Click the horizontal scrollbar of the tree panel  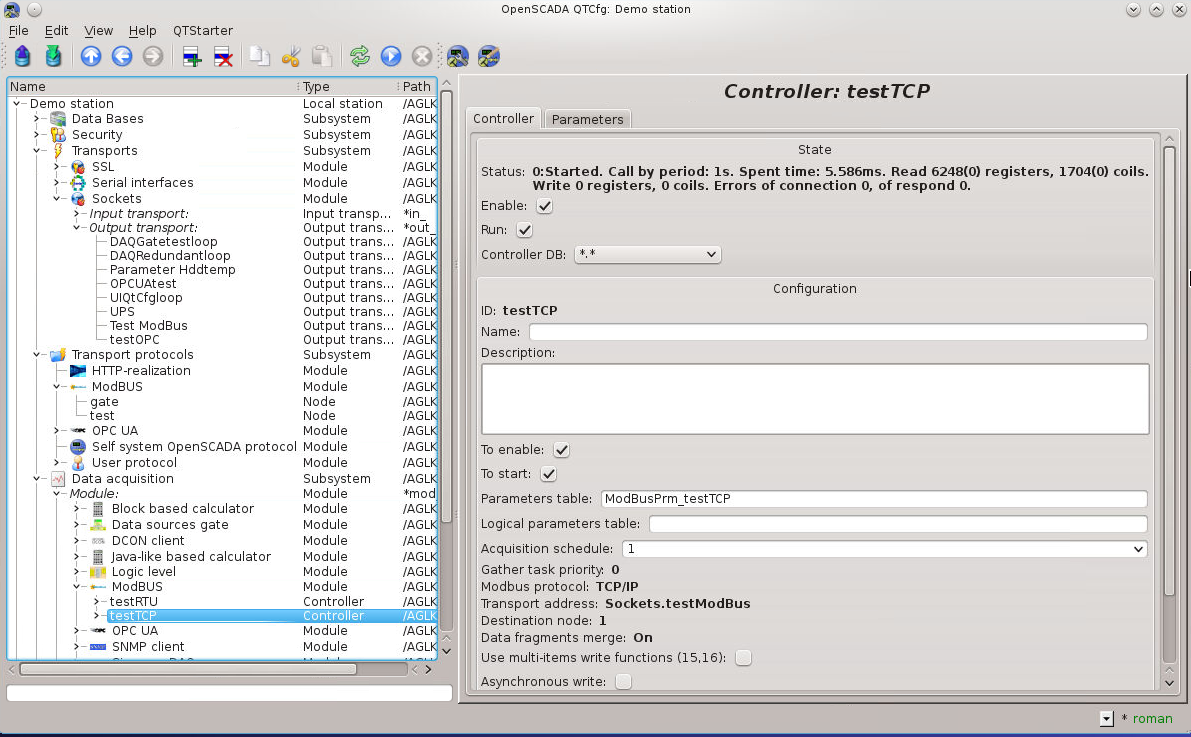point(187,669)
